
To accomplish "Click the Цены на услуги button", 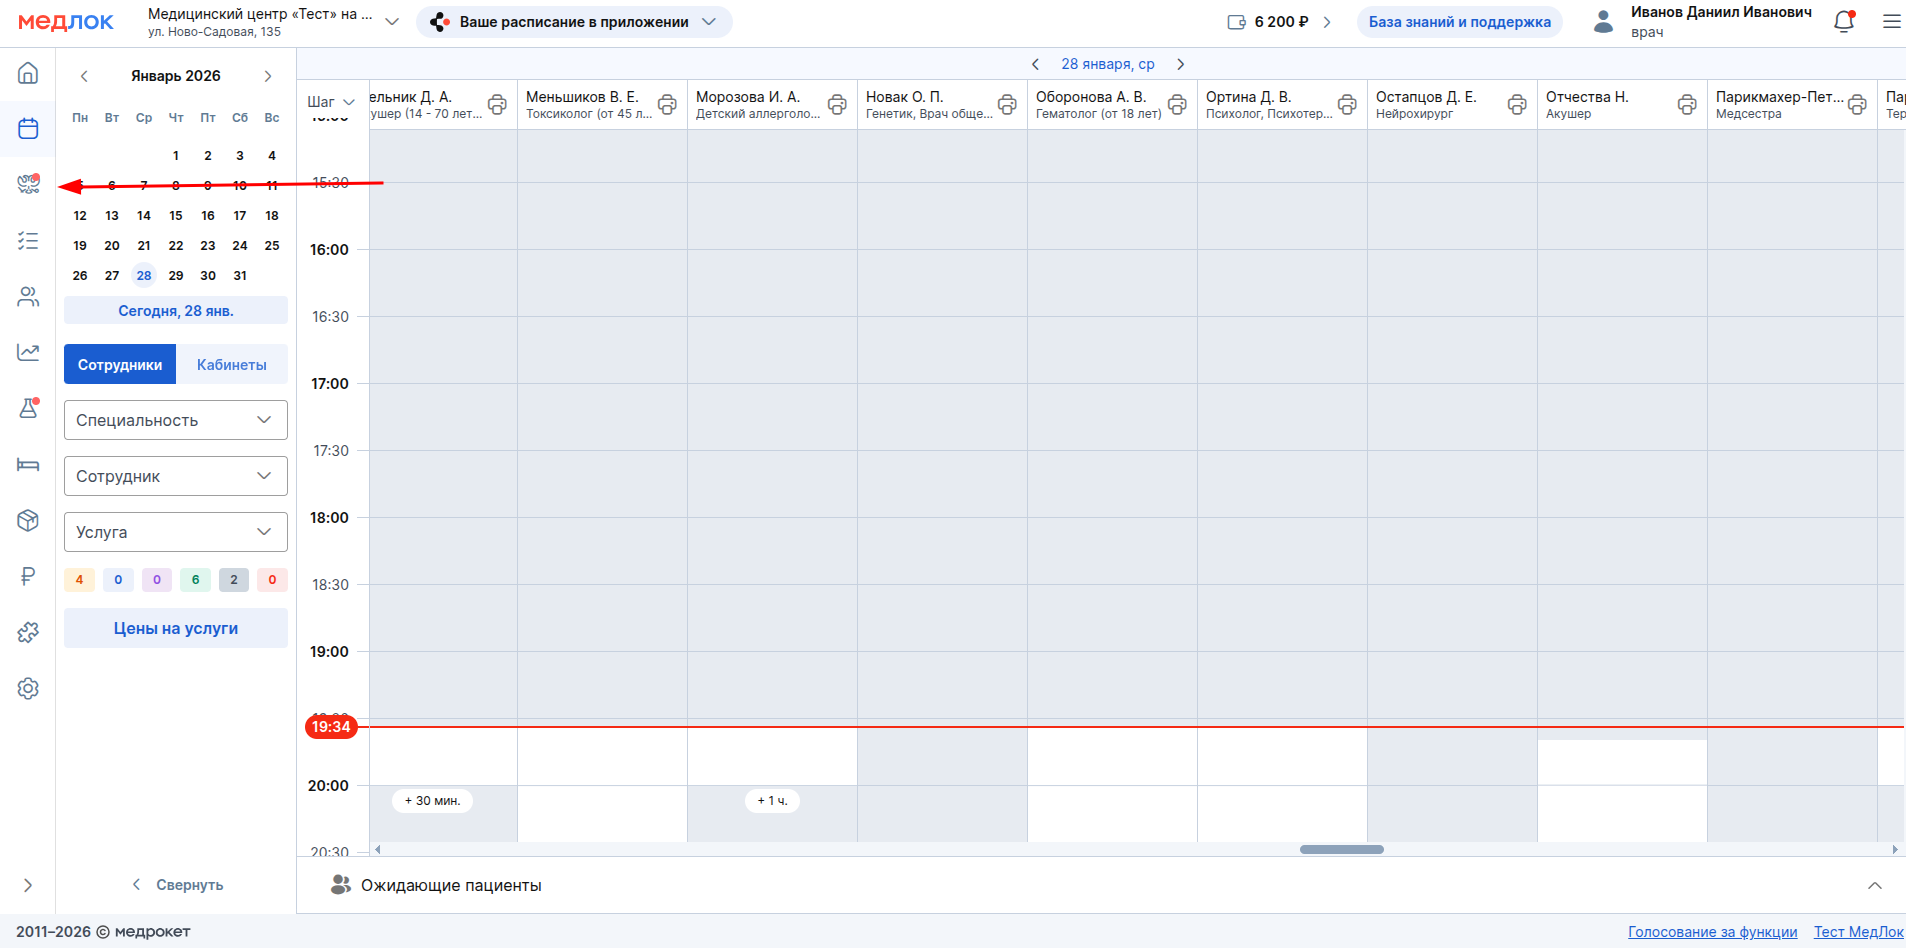I will click(x=176, y=628).
